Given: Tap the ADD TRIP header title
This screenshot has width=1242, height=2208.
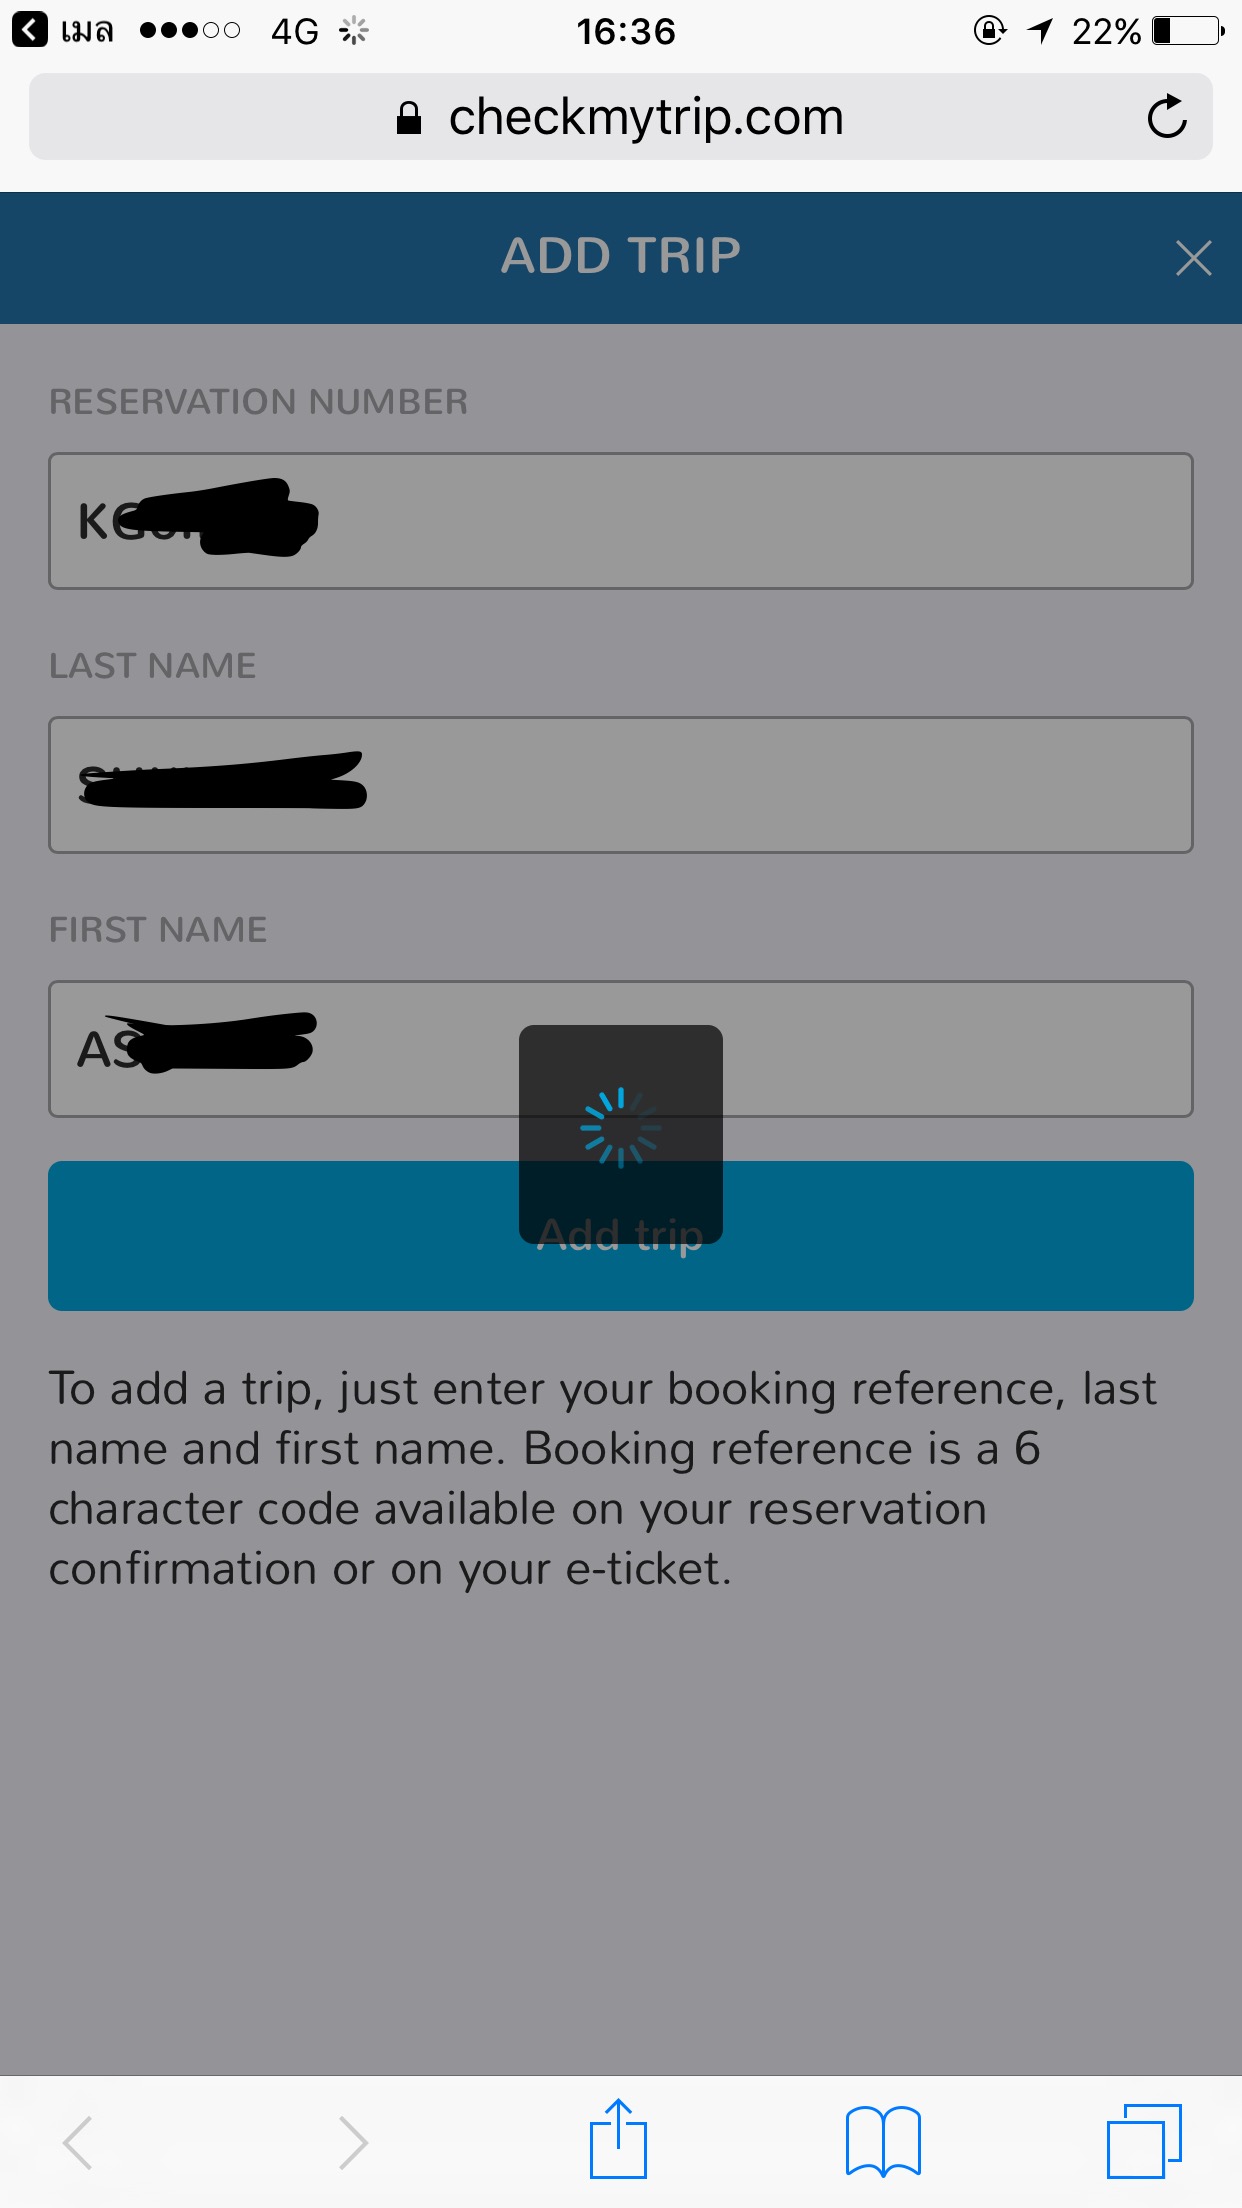Looking at the screenshot, I should [x=621, y=256].
